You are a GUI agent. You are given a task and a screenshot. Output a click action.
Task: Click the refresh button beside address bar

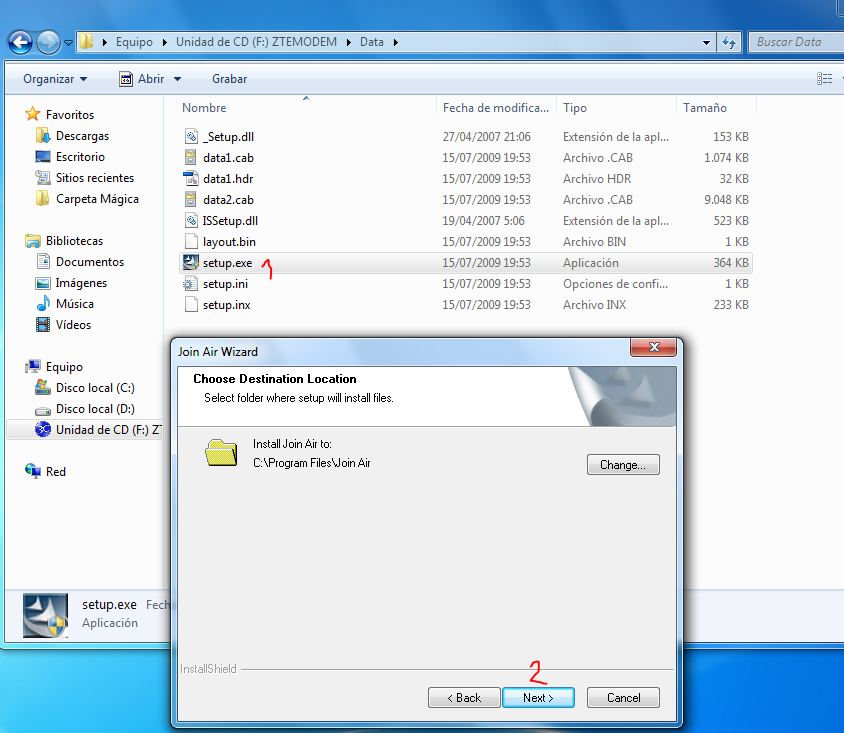729,42
